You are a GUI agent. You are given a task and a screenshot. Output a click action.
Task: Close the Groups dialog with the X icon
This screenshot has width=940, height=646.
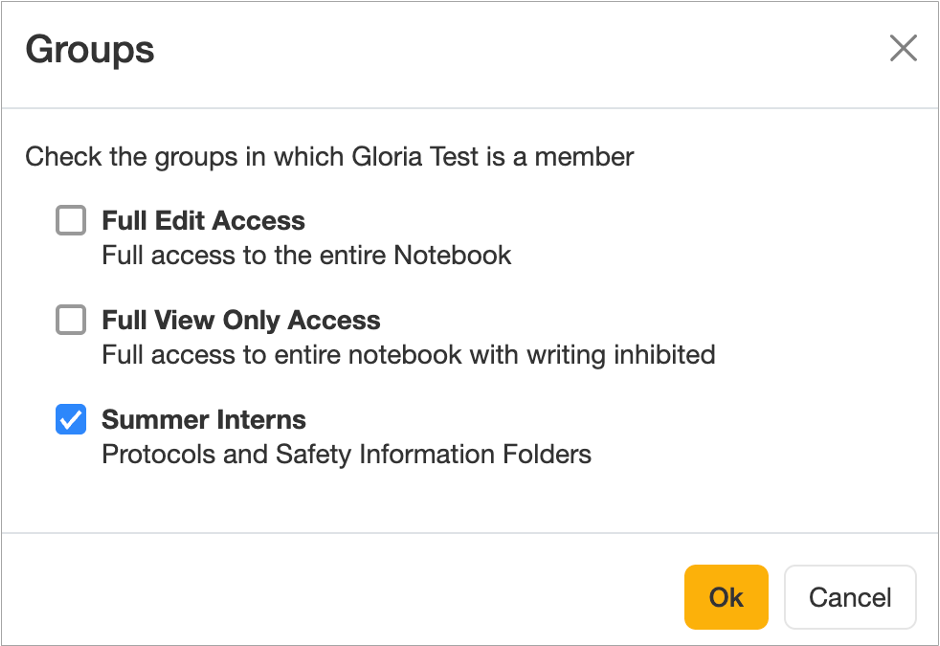(903, 47)
